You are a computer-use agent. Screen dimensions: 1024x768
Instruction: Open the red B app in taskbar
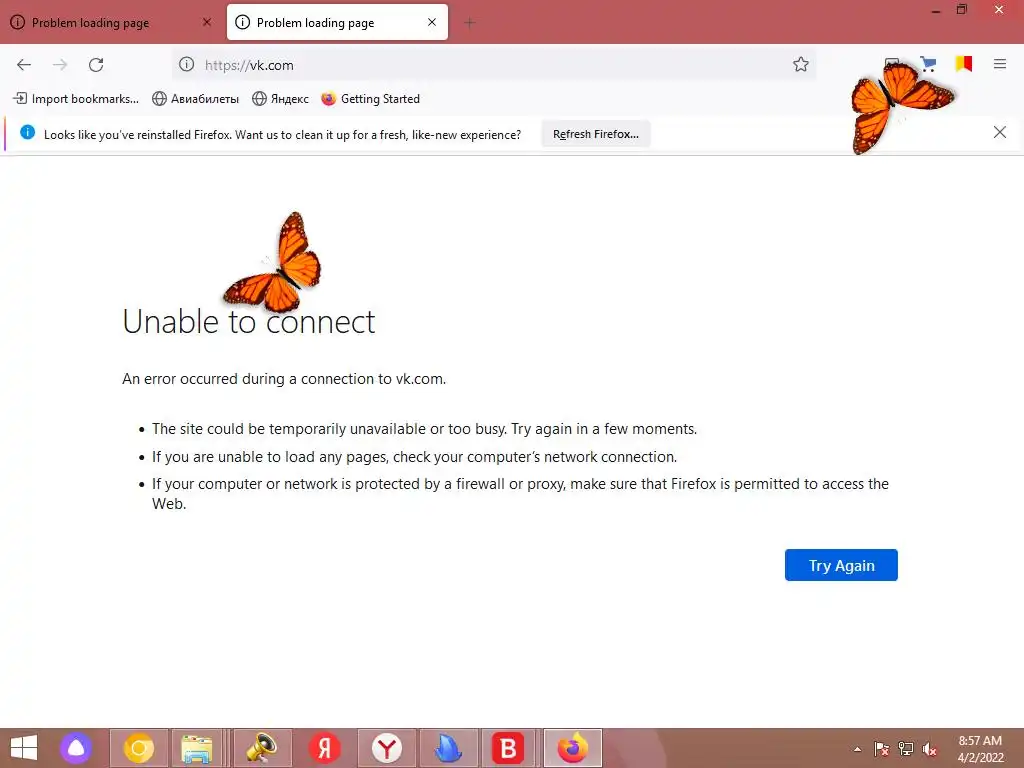click(508, 748)
